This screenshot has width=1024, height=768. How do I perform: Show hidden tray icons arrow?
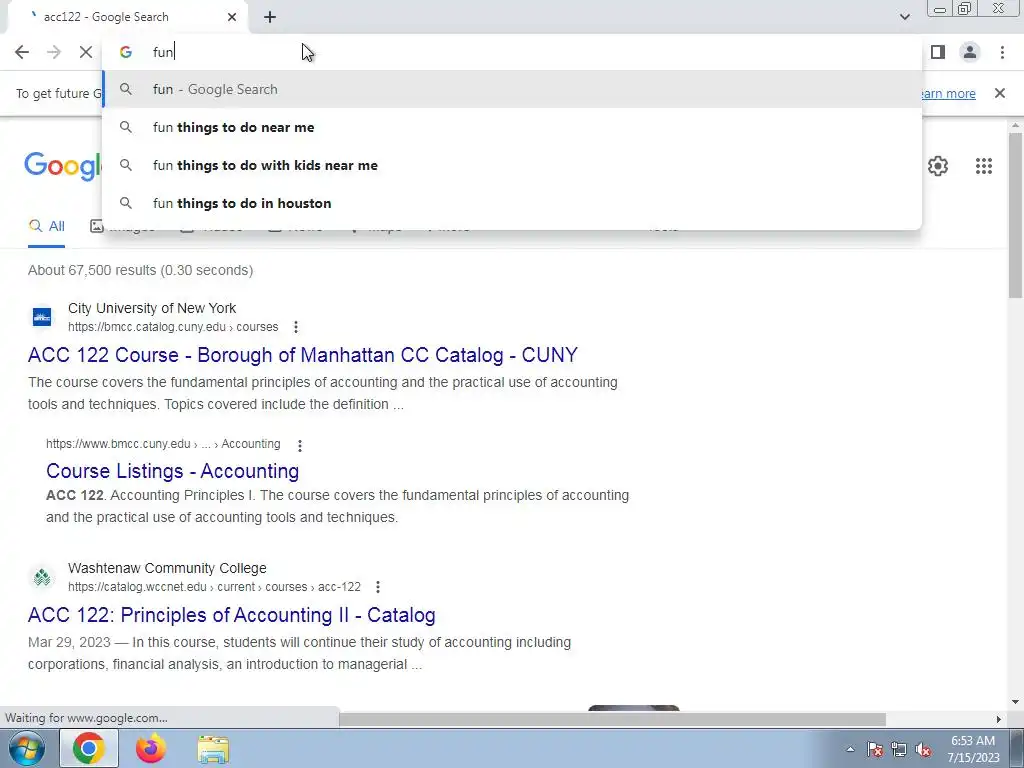tap(850, 749)
